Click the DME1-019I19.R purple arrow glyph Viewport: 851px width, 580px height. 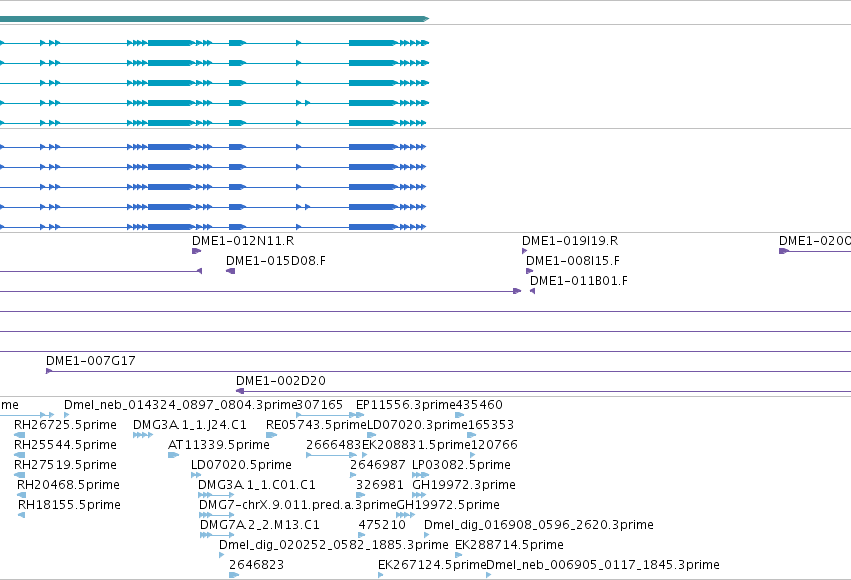[x=524, y=251]
